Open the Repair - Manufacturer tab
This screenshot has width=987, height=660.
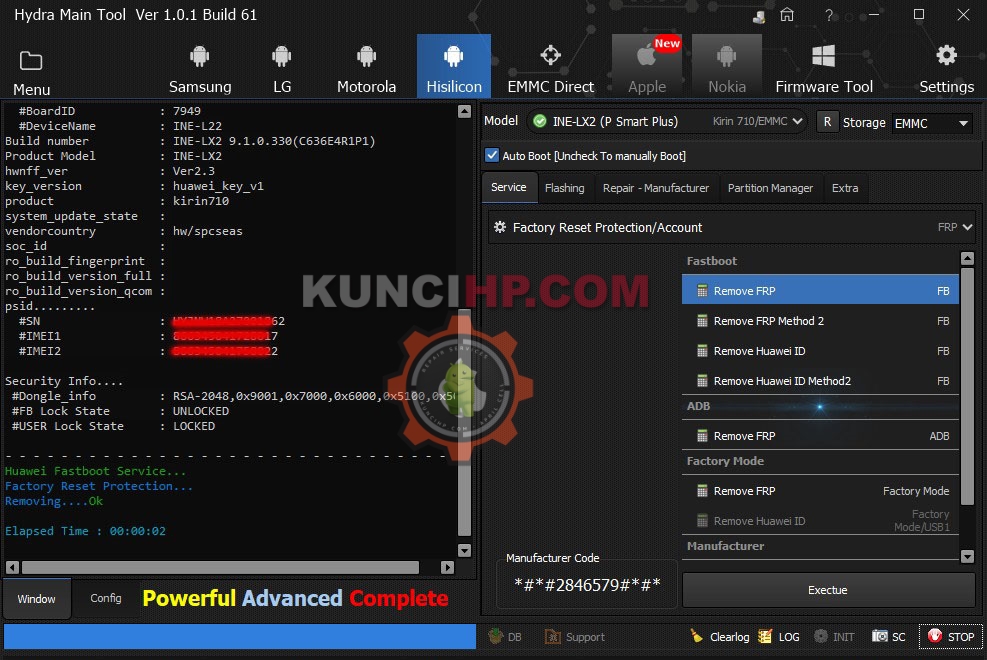655,188
